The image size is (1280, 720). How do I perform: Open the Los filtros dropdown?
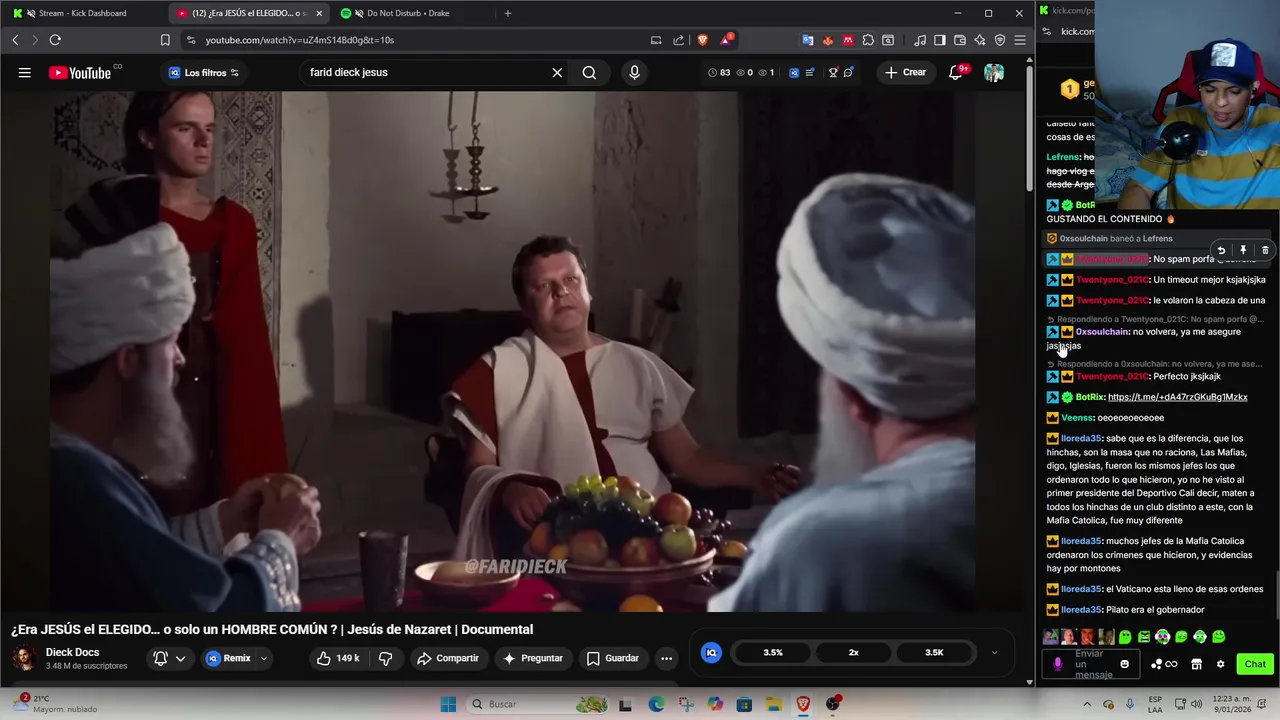click(x=203, y=72)
